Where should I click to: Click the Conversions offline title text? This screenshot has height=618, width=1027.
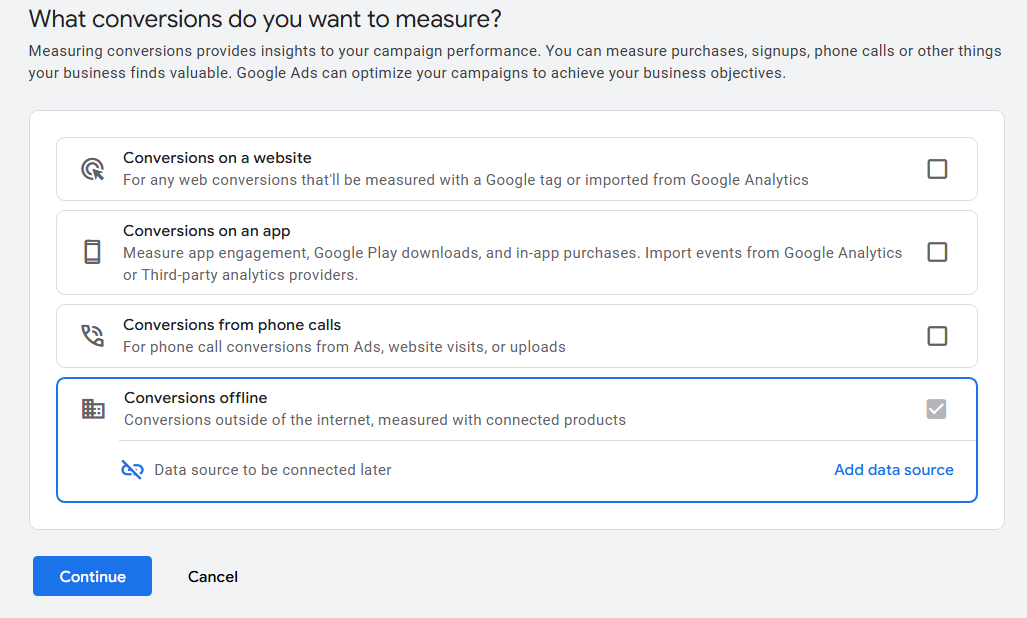pyautogui.click(x=194, y=397)
